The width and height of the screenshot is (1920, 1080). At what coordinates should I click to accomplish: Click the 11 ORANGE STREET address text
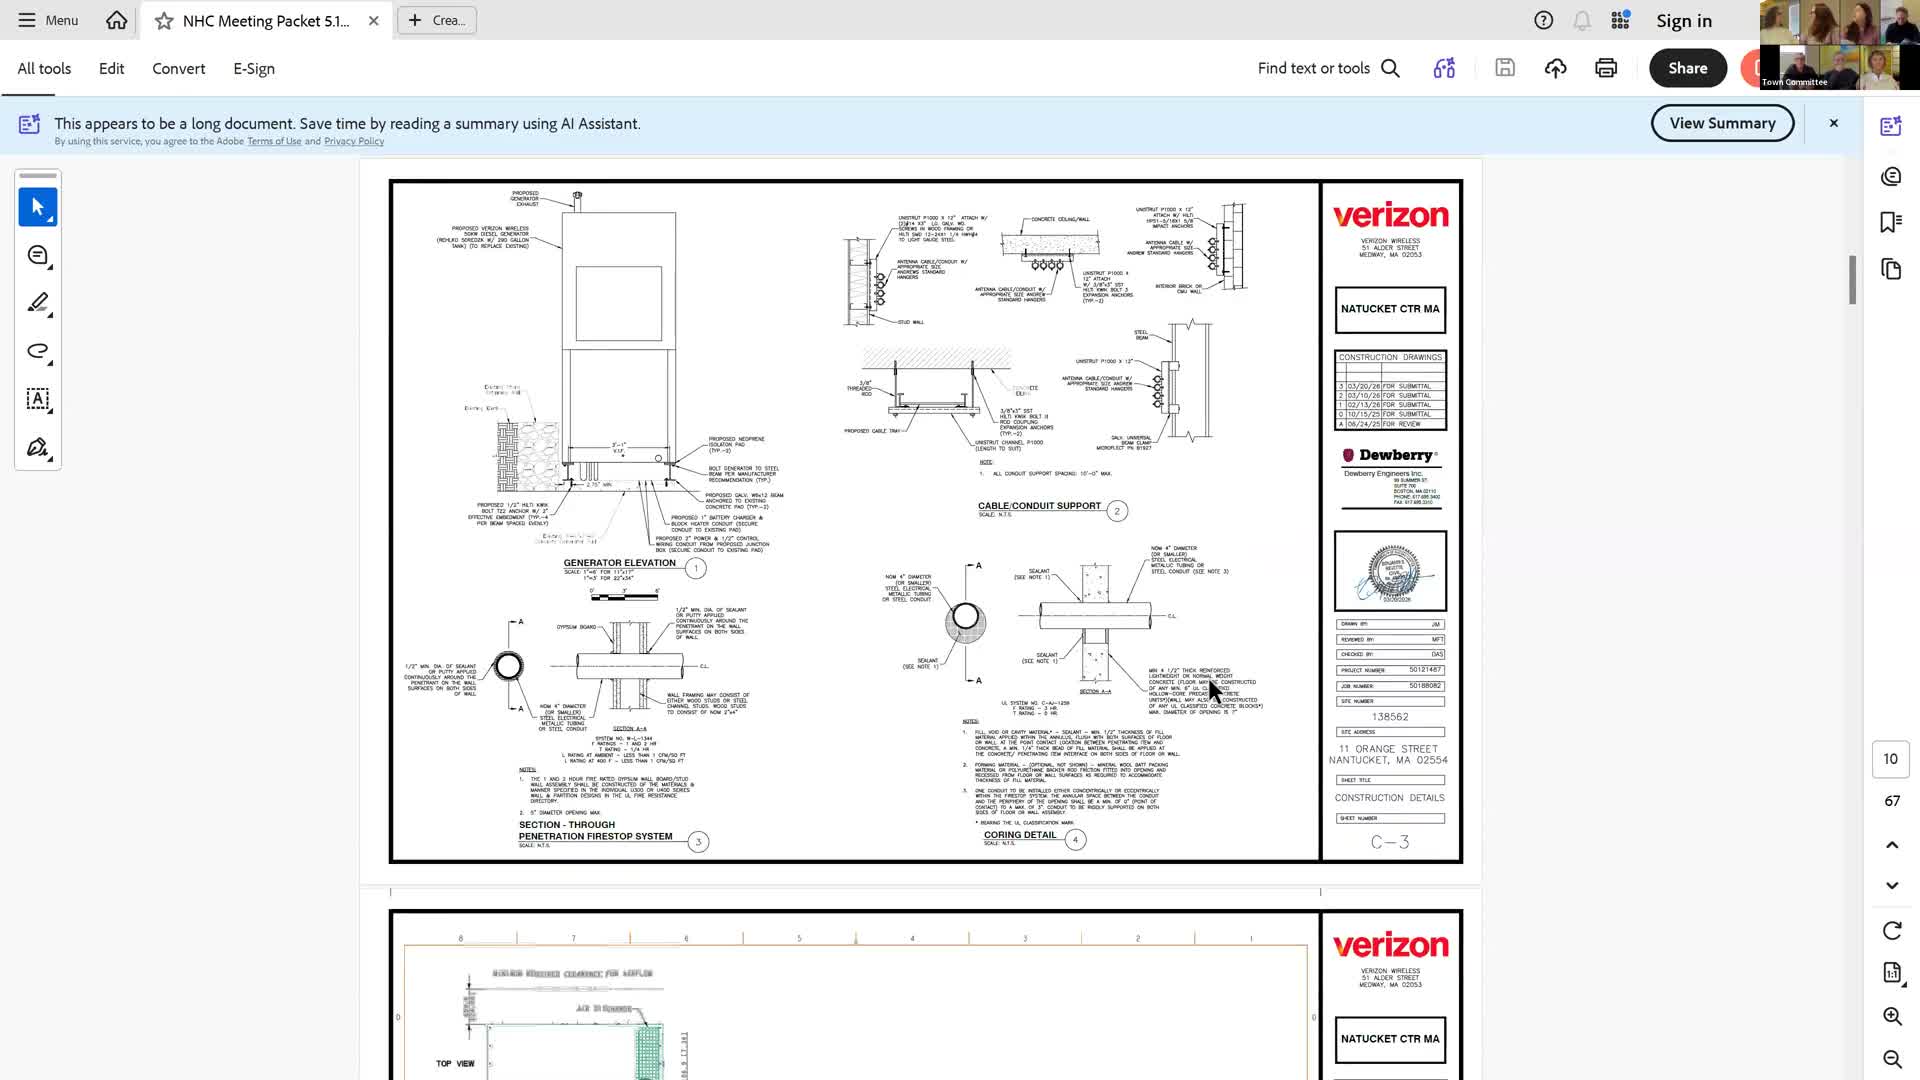[1389, 749]
